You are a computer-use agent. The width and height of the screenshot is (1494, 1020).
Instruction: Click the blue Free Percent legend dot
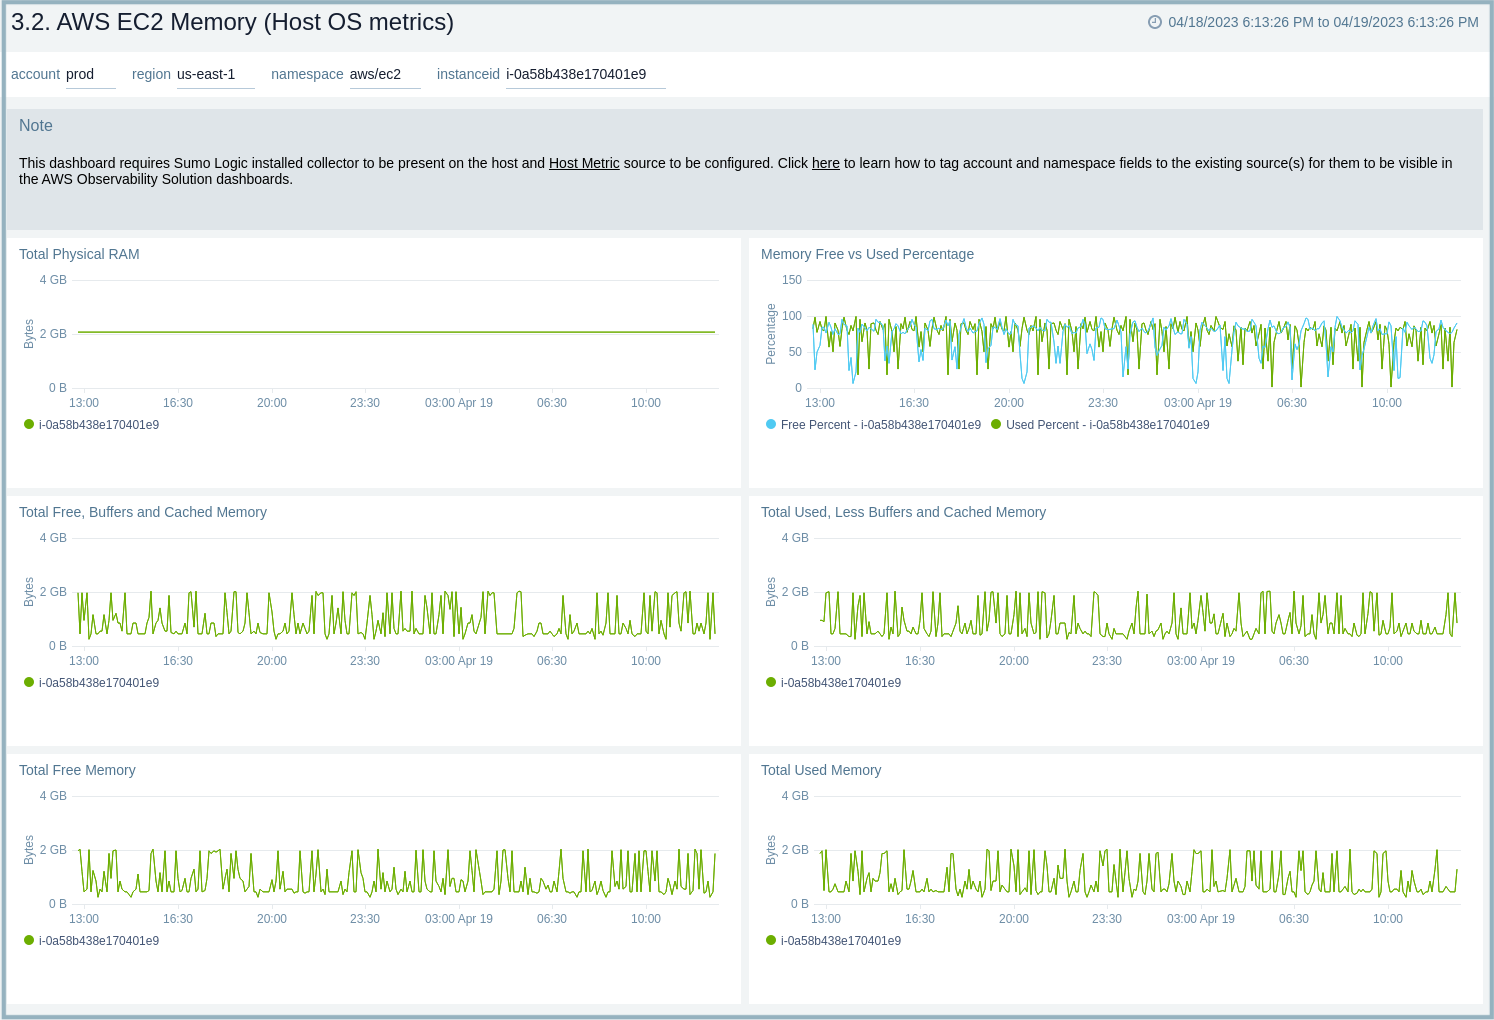[769, 424]
